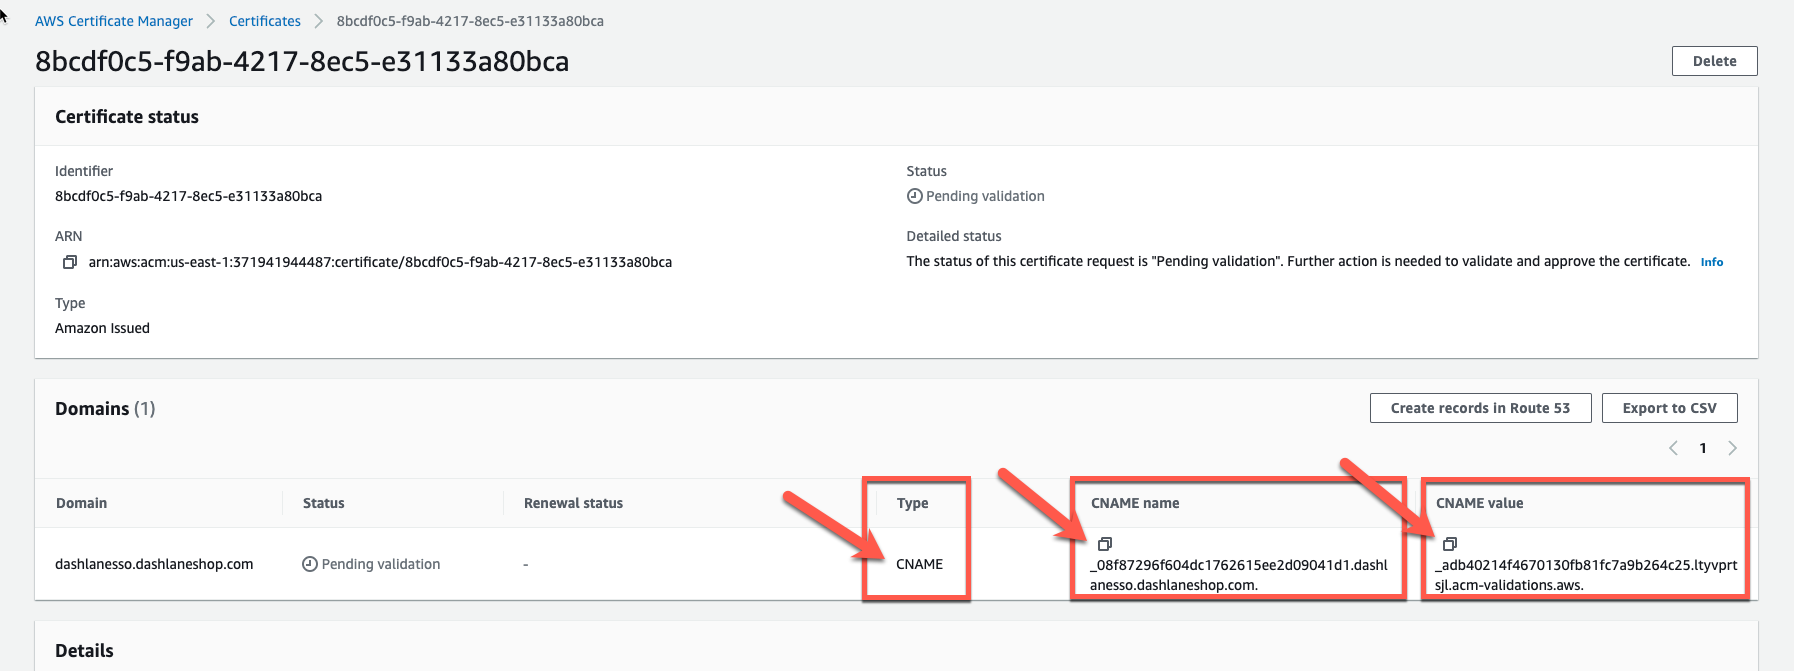Click the clock icon in the dashlanesso domain row
This screenshot has height=671, width=1794.
pyautogui.click(x=310, y=564)
